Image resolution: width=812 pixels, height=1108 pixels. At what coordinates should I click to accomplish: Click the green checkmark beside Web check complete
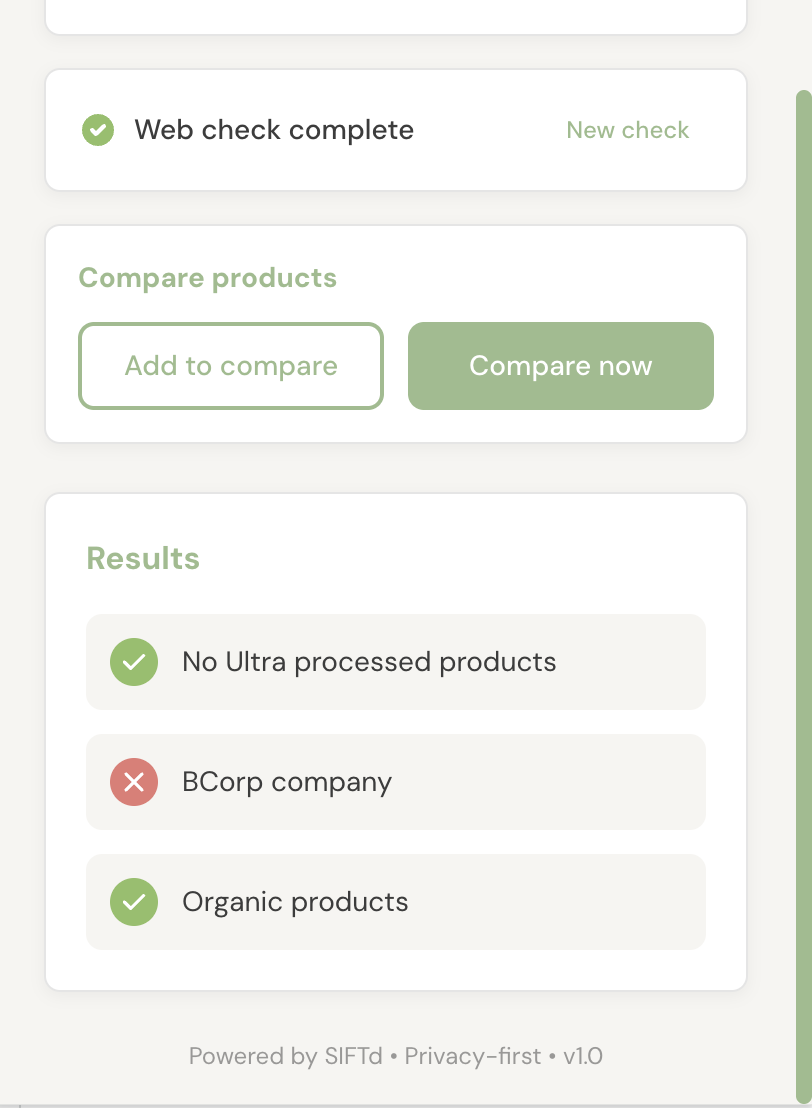pyautogui.click(x=97, y=130)
